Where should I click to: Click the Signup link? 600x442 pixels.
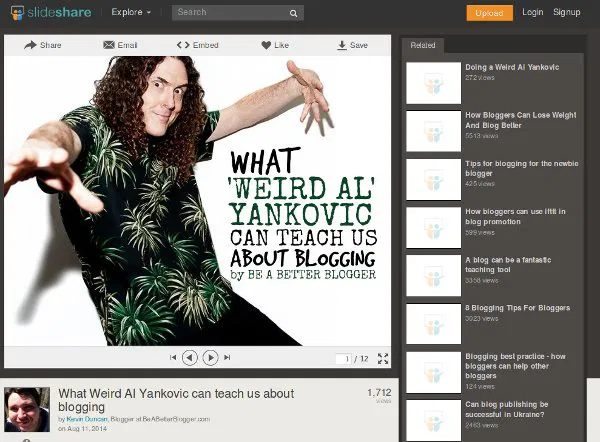coord(567,13)
